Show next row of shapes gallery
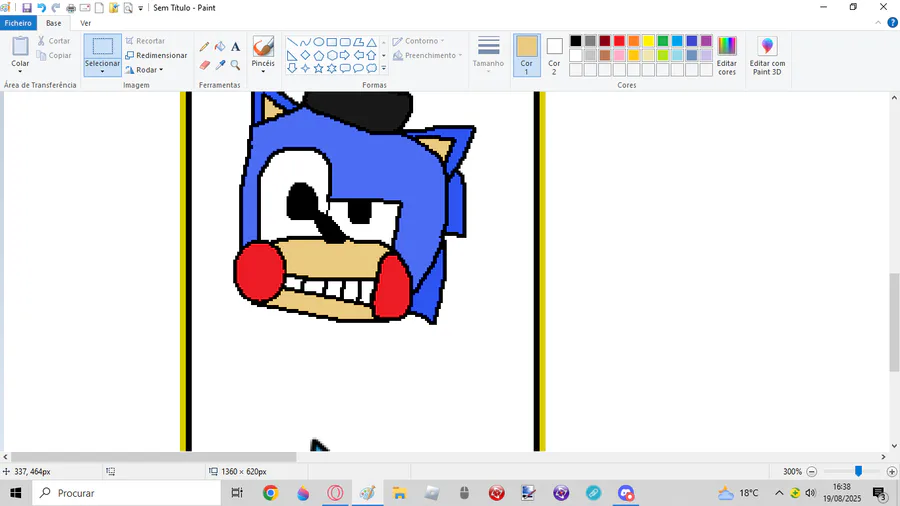The image size is (900, 506). [x=383, y=56]
